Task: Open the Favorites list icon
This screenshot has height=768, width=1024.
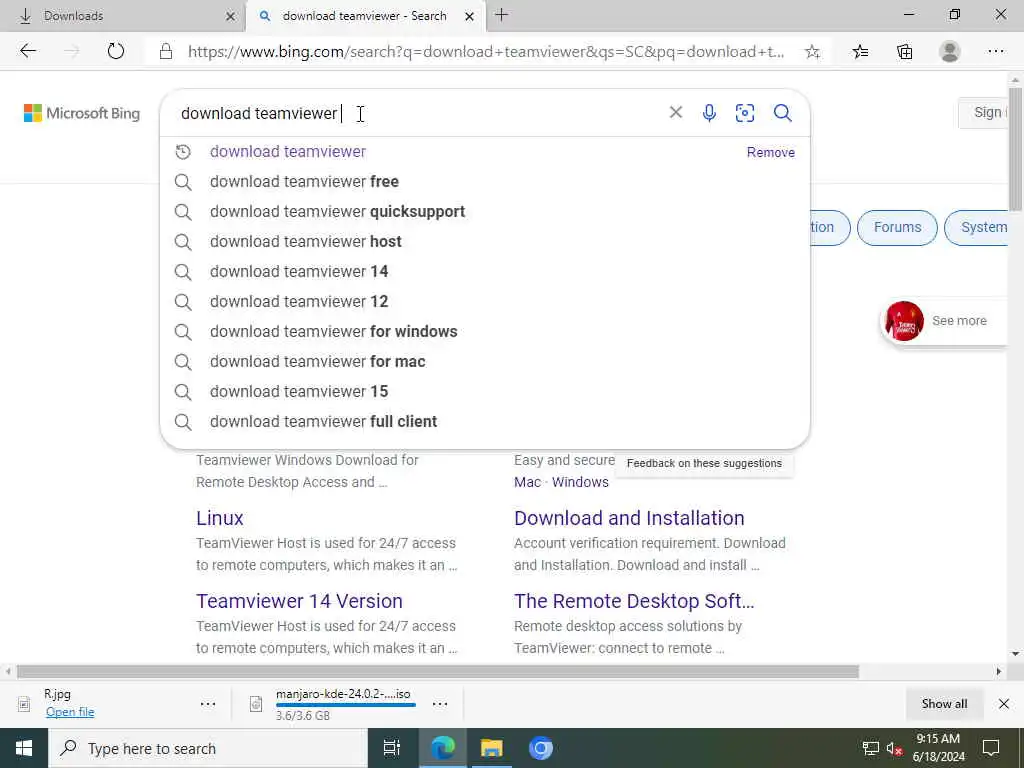Action: (x=860, y=52)
